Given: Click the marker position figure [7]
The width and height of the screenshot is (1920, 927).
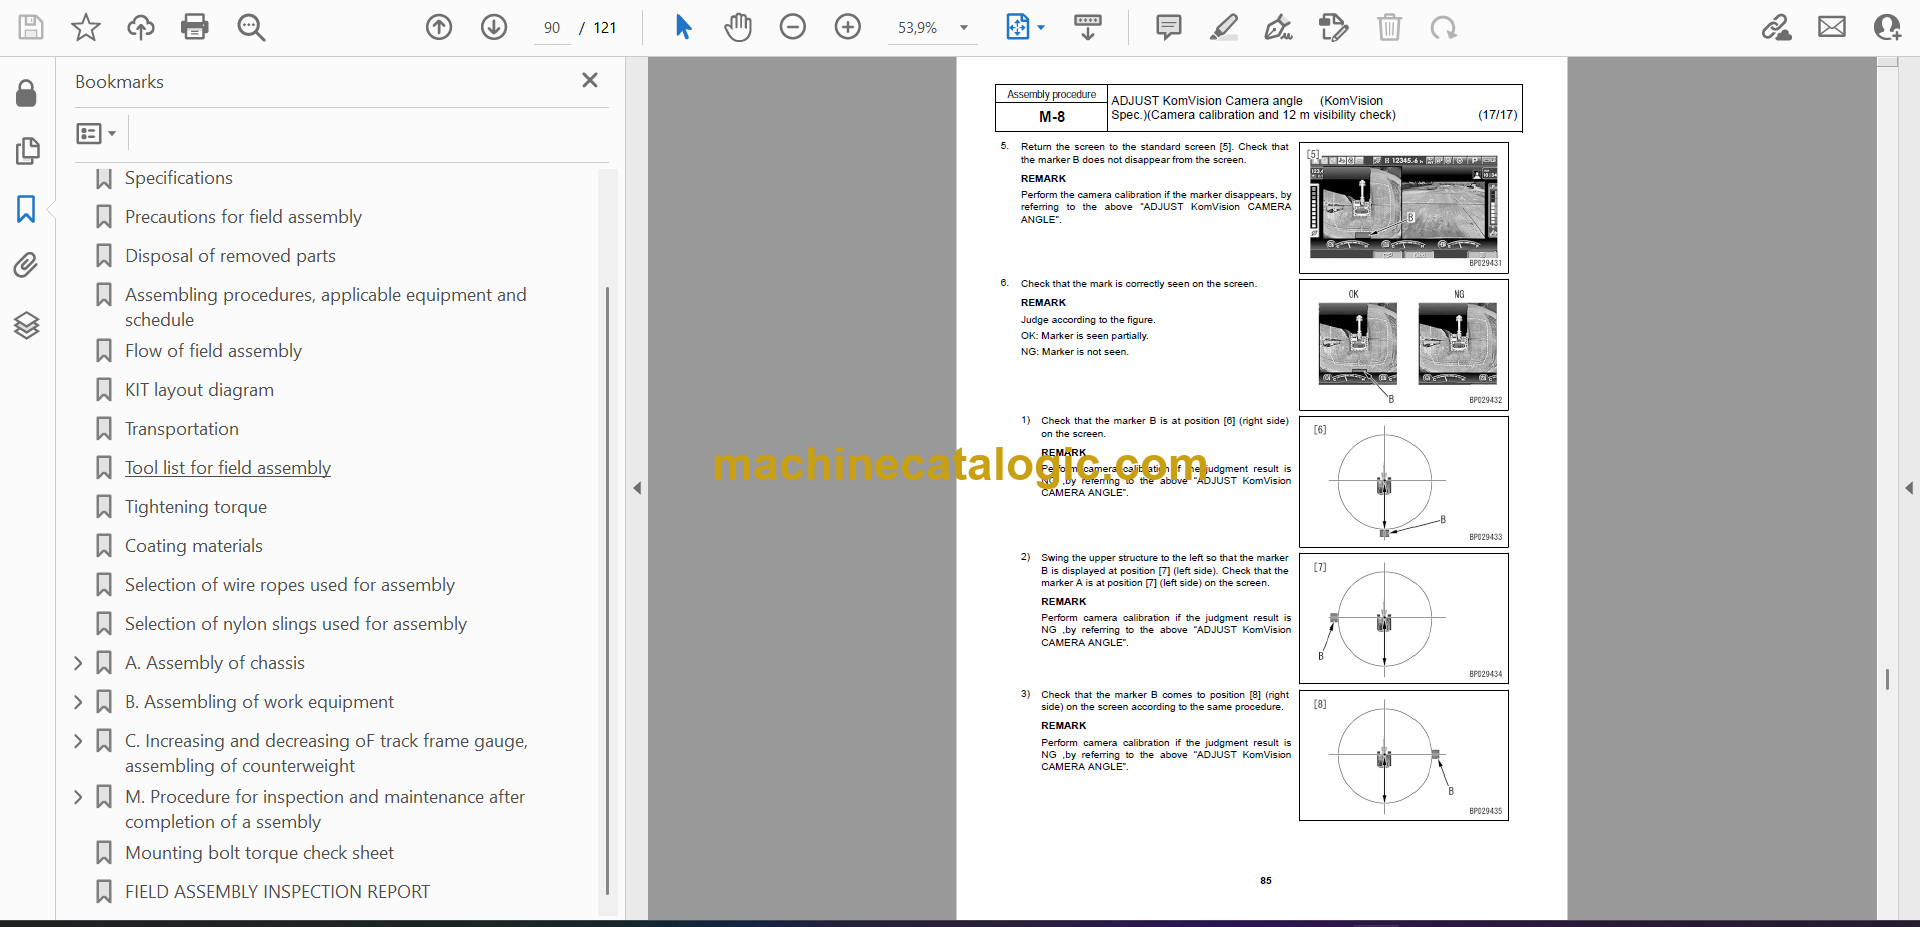Looking at the screenshot, I should click(1403, 619).
